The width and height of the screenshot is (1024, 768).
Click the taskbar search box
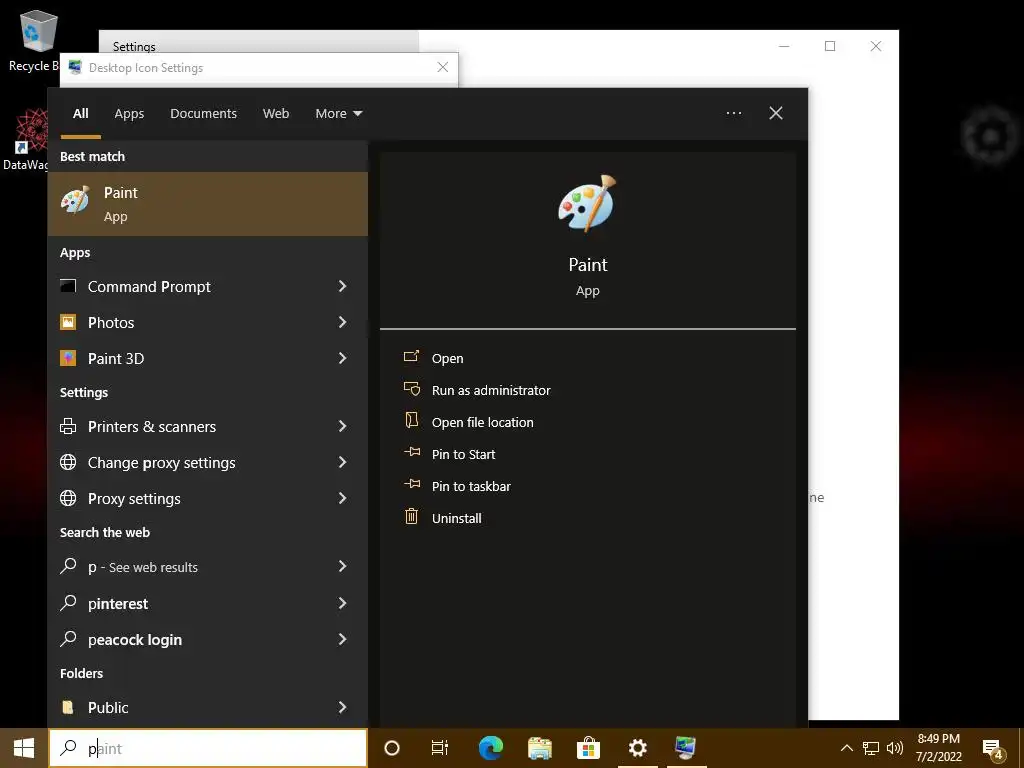[x=208, y=748]
